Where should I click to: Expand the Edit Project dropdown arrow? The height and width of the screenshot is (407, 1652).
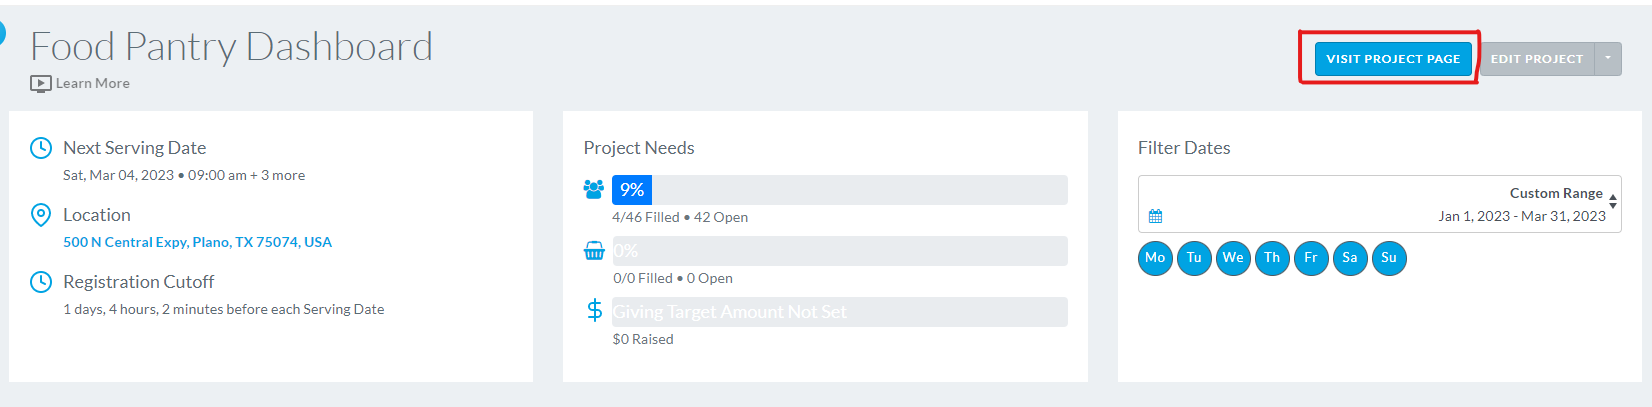click(1608, 59)
